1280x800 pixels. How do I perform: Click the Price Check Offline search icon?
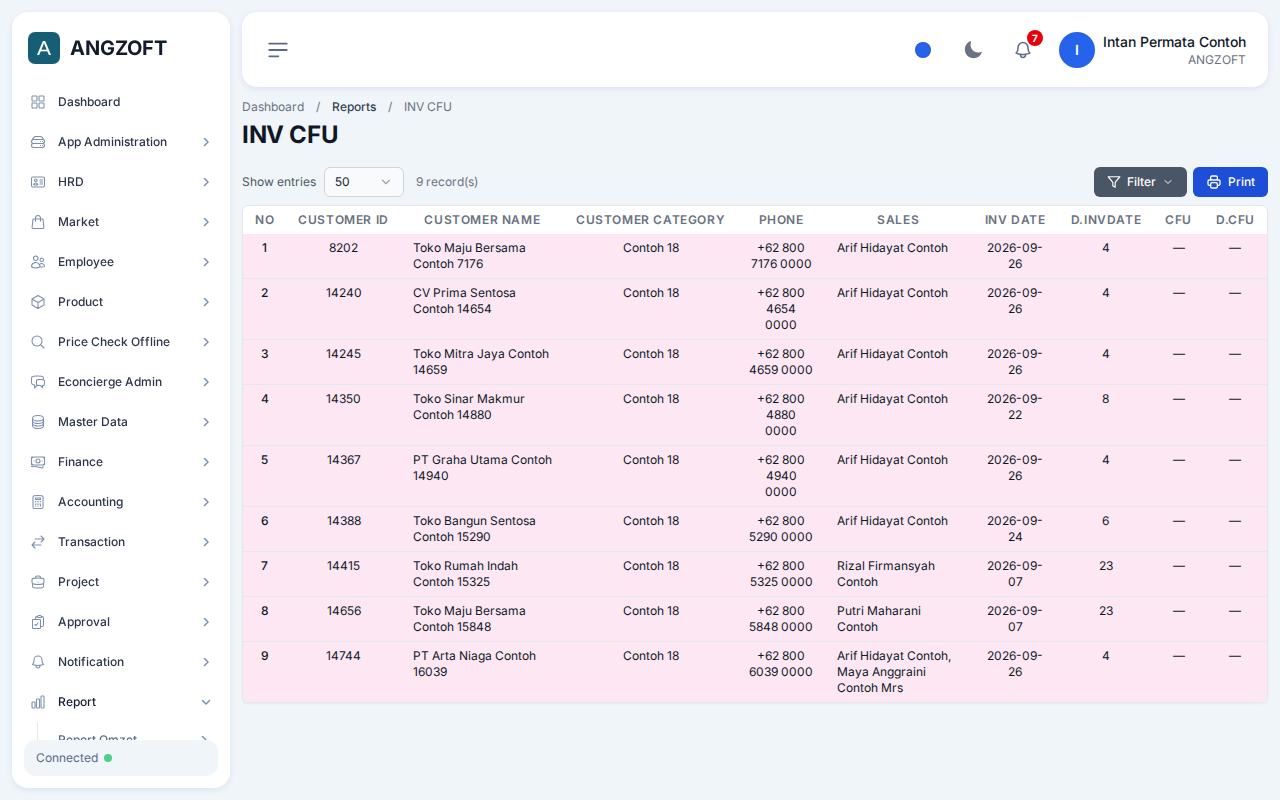(38, 342)
